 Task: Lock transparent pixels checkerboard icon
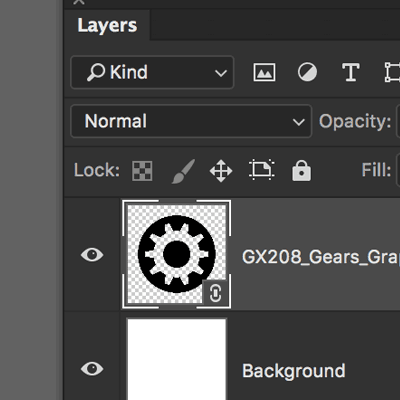(x=142, y=171)
